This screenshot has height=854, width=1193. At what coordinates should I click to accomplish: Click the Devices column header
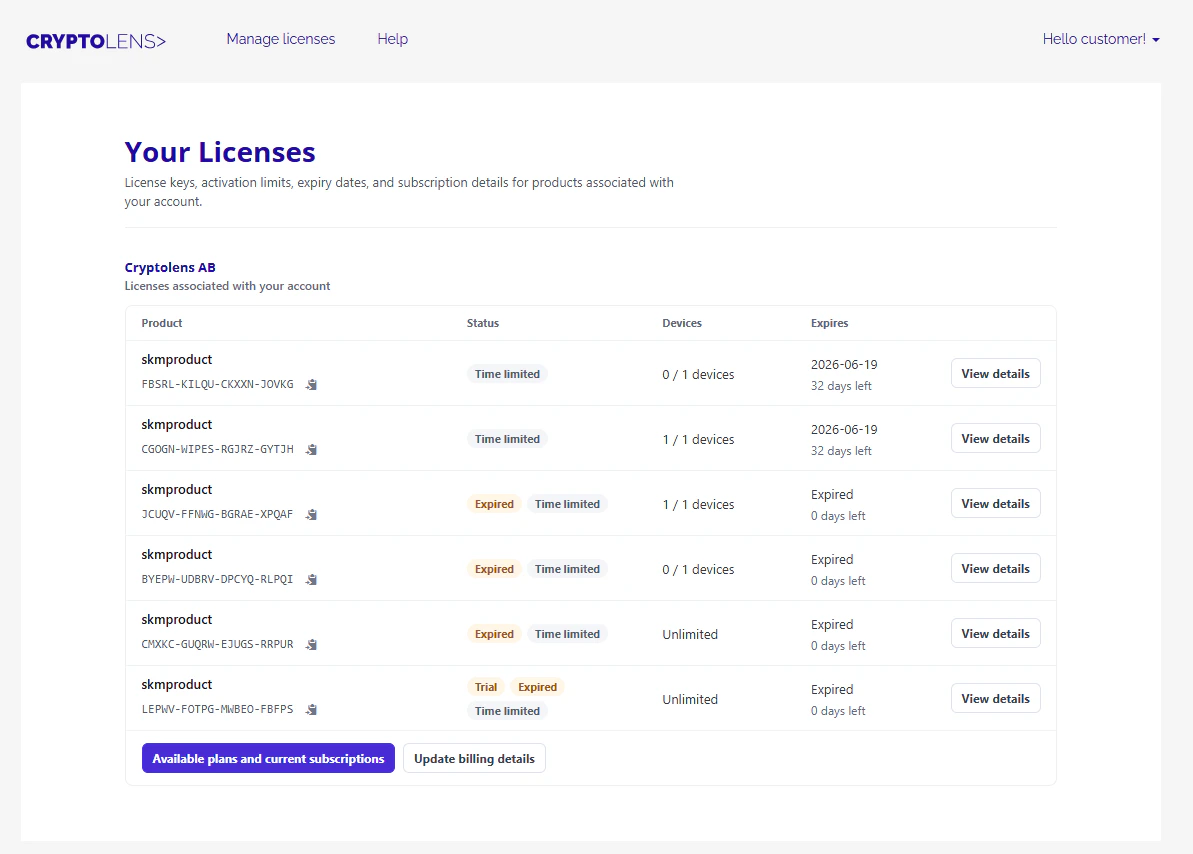coord(682,323)
